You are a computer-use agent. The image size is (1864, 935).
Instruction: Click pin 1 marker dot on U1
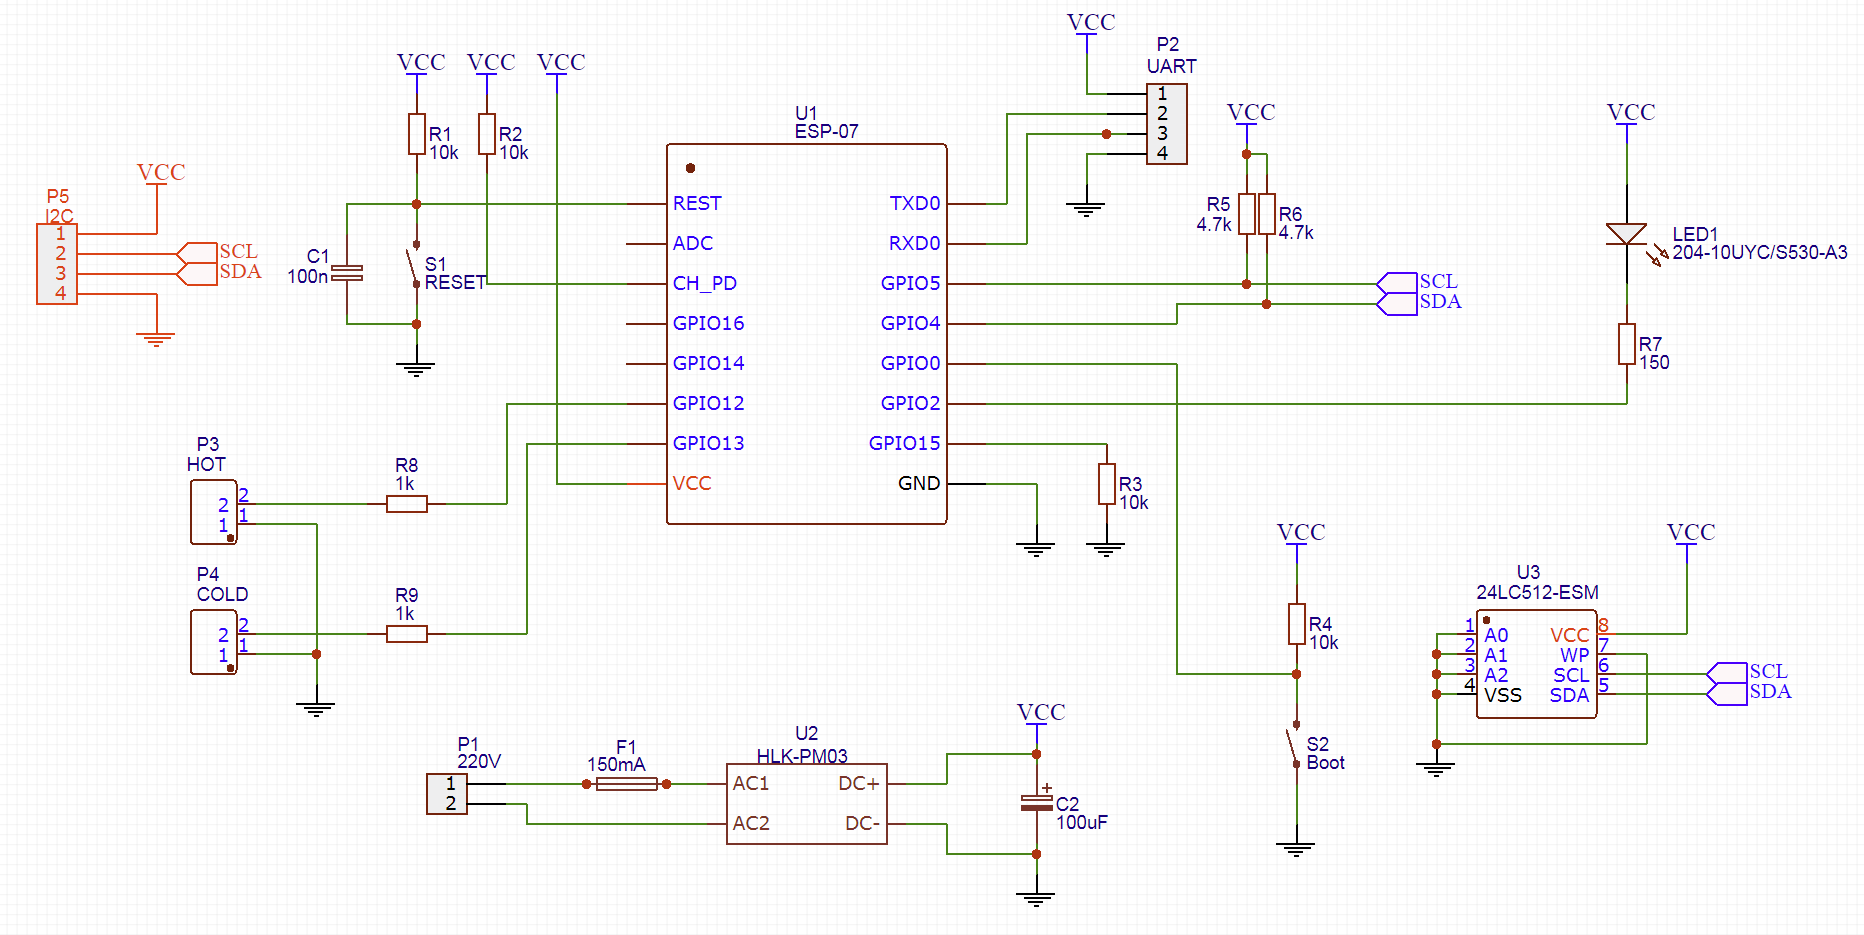click(x=690, y=168)
